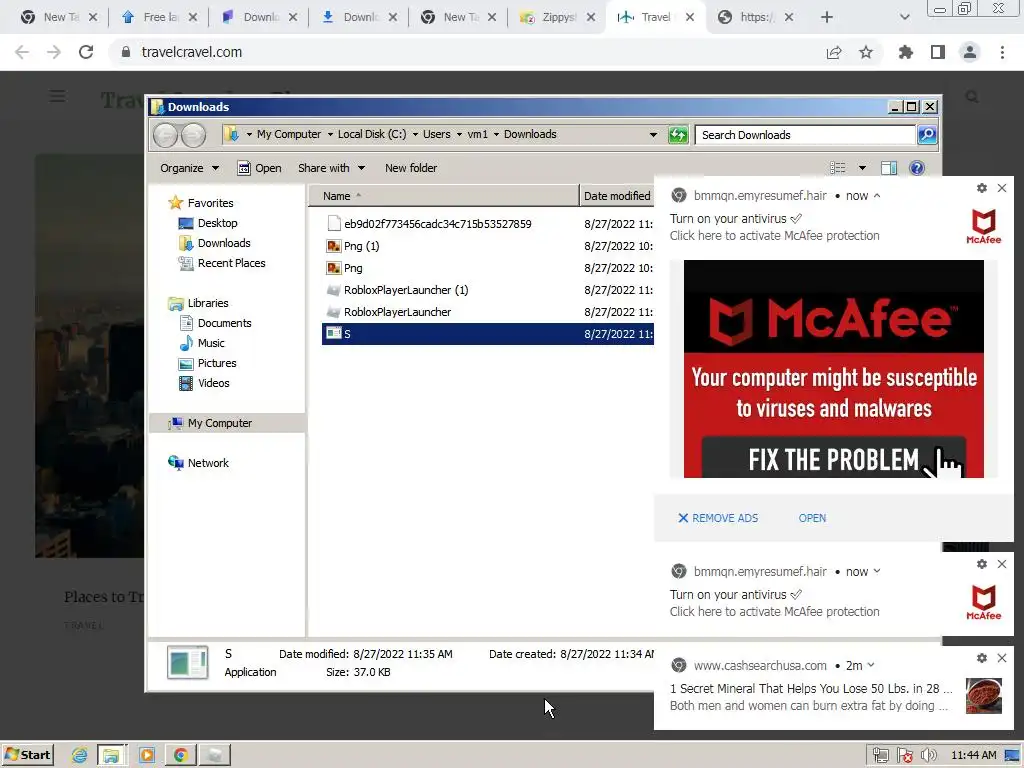Screen dimensions: 1024x768
Task: Expand the Chrome tab search chevron
Action: pos(904,17)
